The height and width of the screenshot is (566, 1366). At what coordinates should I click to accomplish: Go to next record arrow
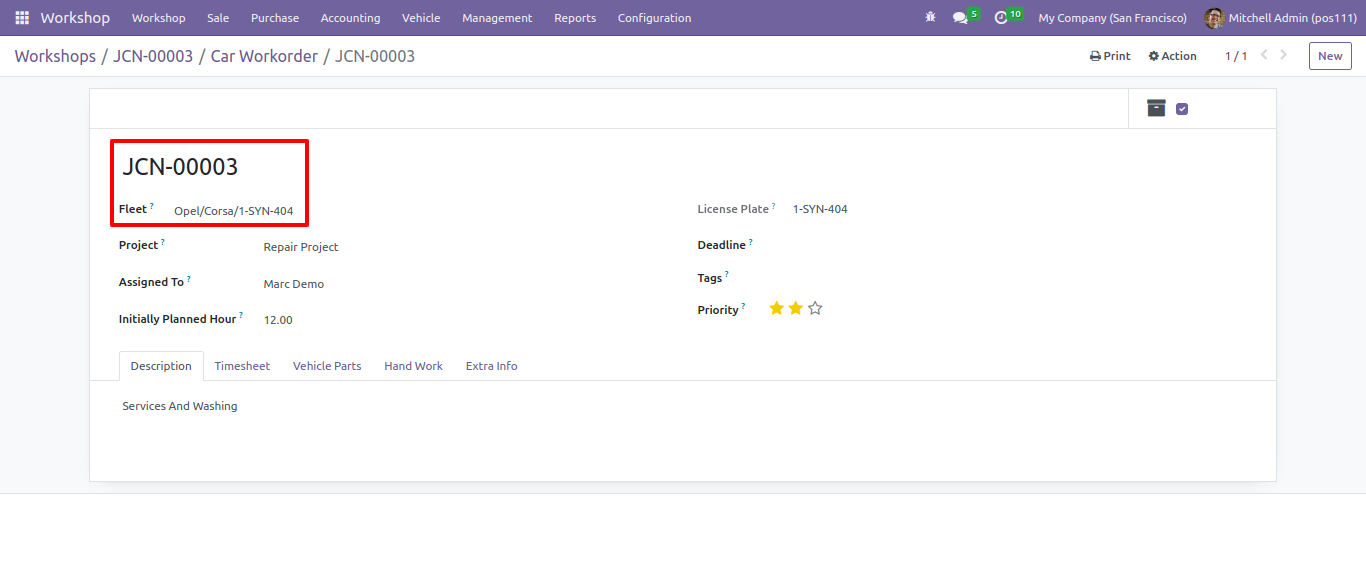click(x=1284, y=55)
